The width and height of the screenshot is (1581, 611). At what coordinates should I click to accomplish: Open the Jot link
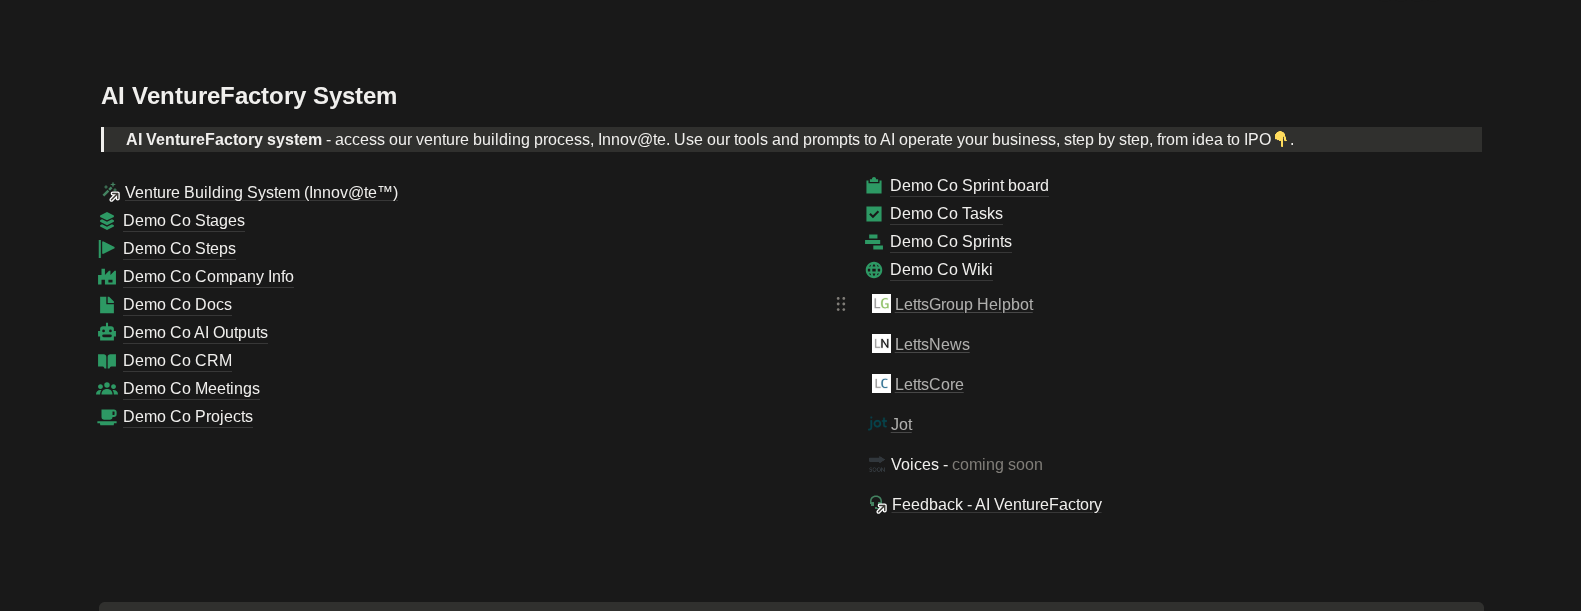901,425
